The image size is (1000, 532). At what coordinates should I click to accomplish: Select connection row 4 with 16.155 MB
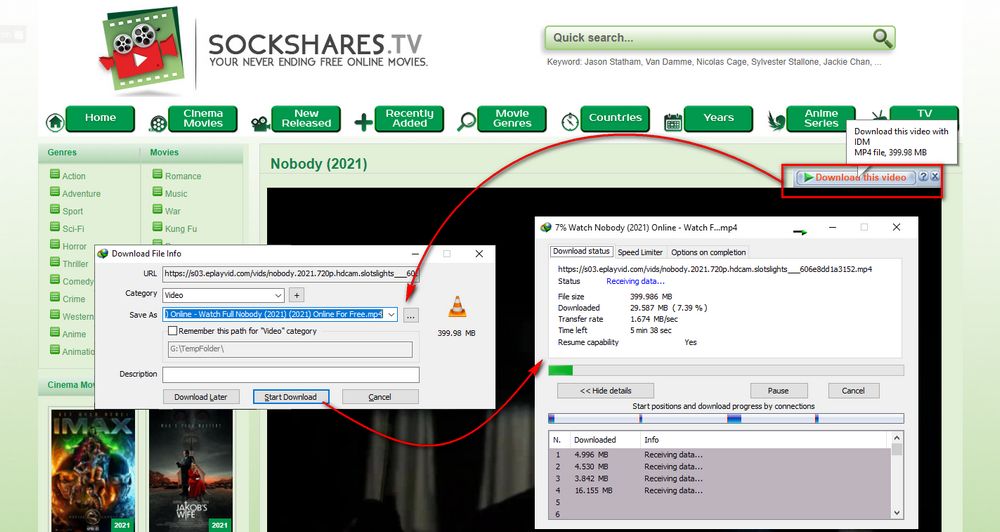[719, 491]
